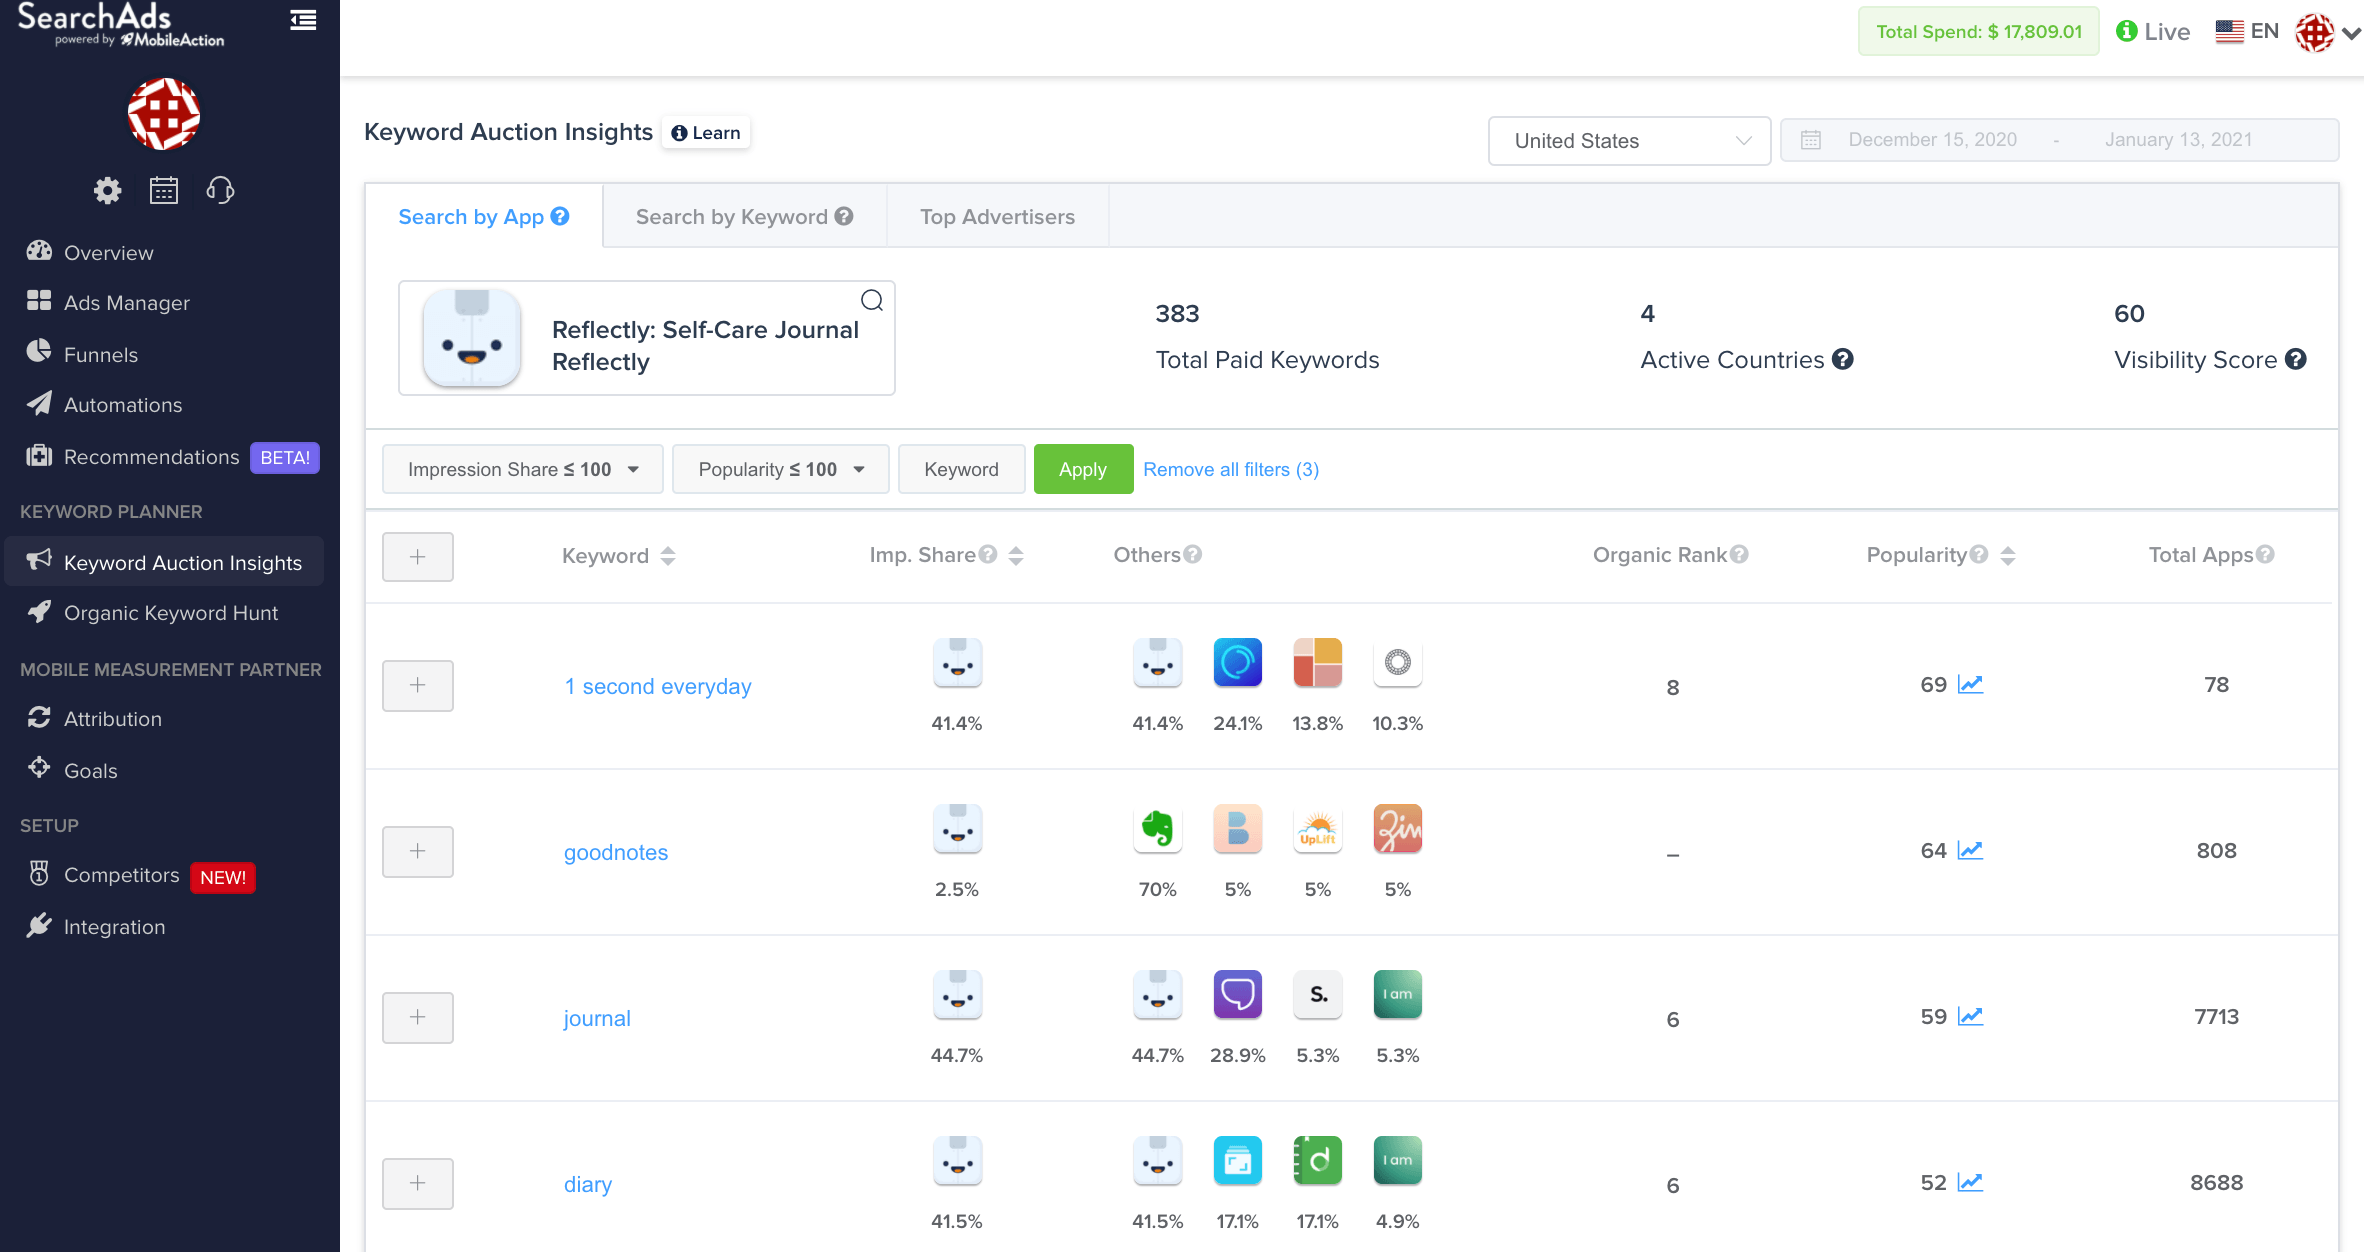Open the calendar icon in the sidebar
The image size is (2364, 1252).
(164, 190)
